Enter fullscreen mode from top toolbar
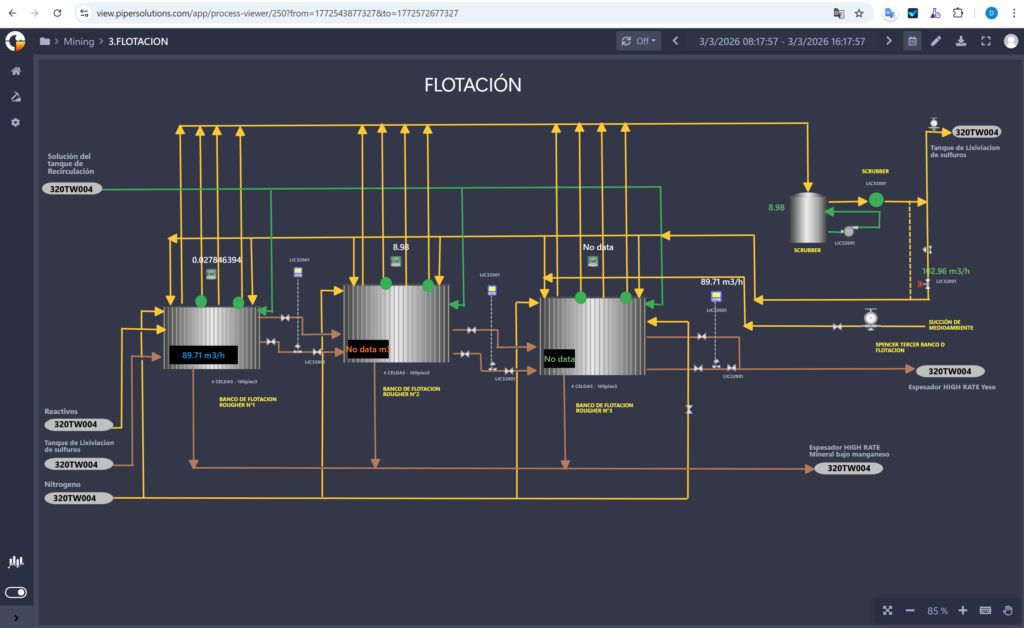Image resolution: width=1024 pixels, height=628 pixels. tap(985, 41)
